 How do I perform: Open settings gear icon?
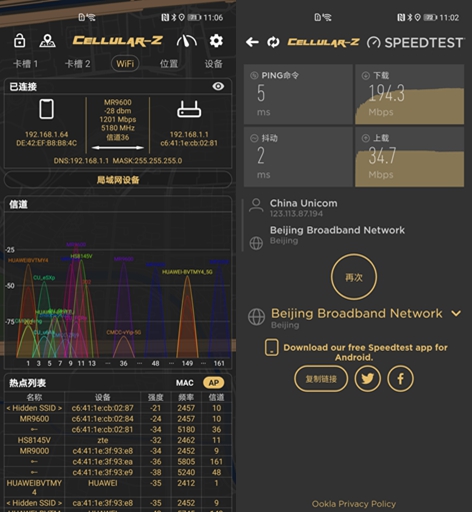(216, 41)
